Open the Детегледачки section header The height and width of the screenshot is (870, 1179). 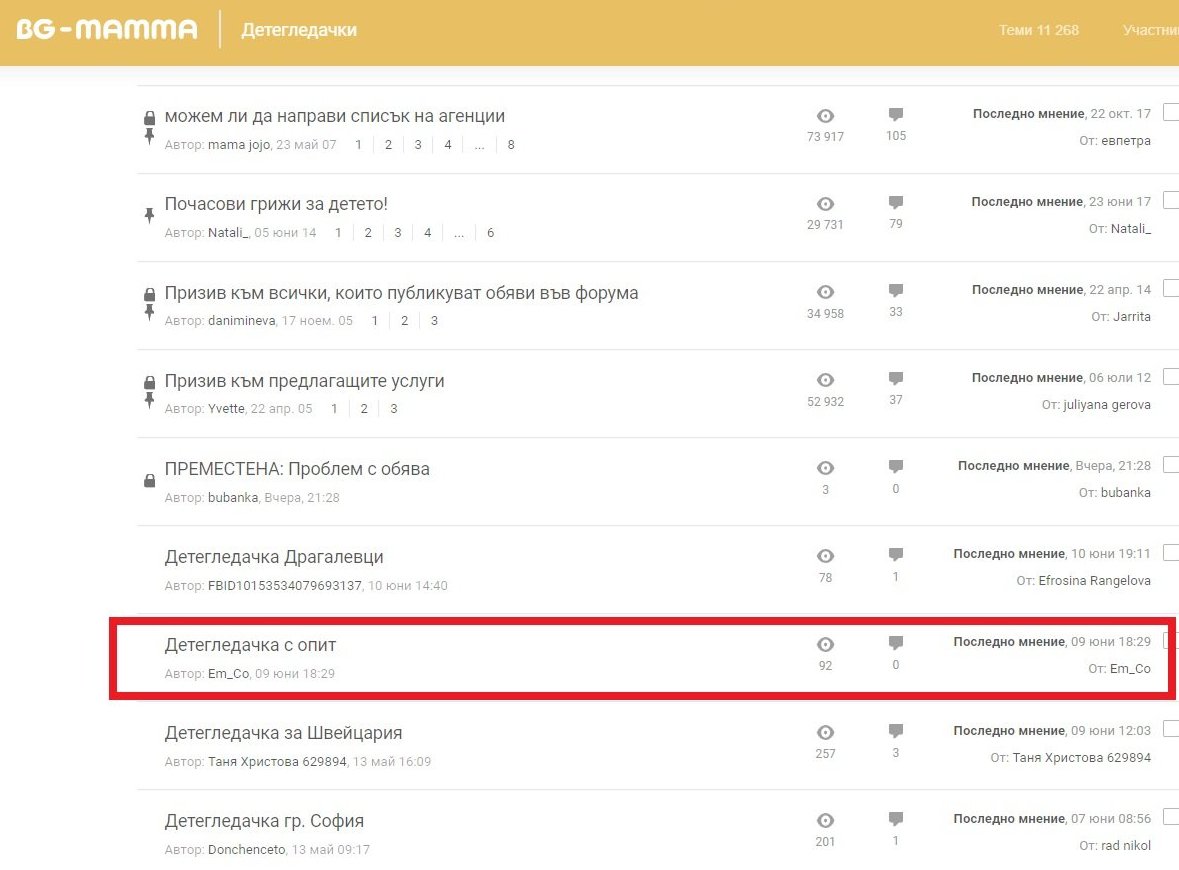tap(299, 30)
